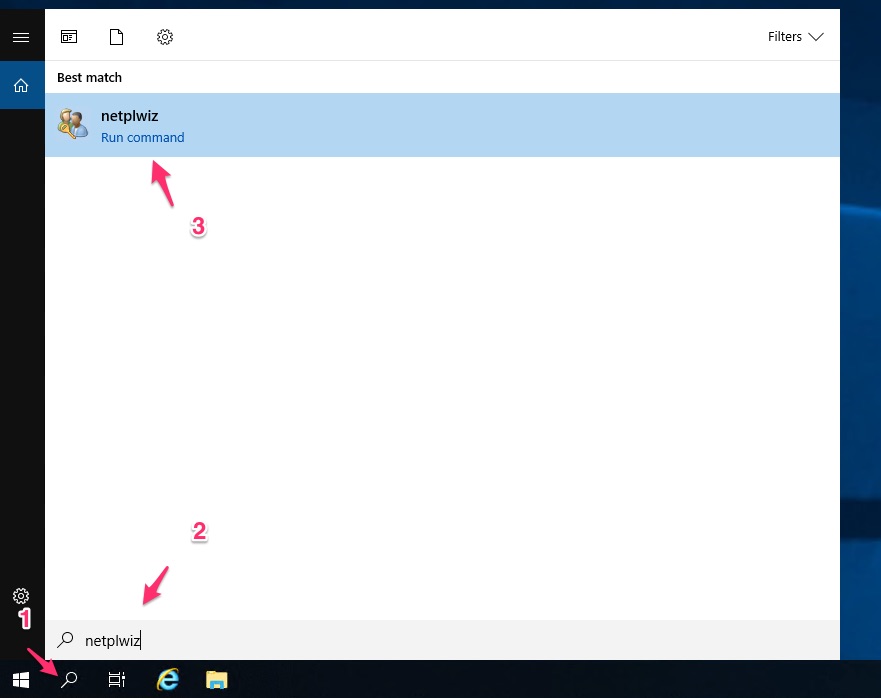Open the Windows Start button

[x=21, y=680]
